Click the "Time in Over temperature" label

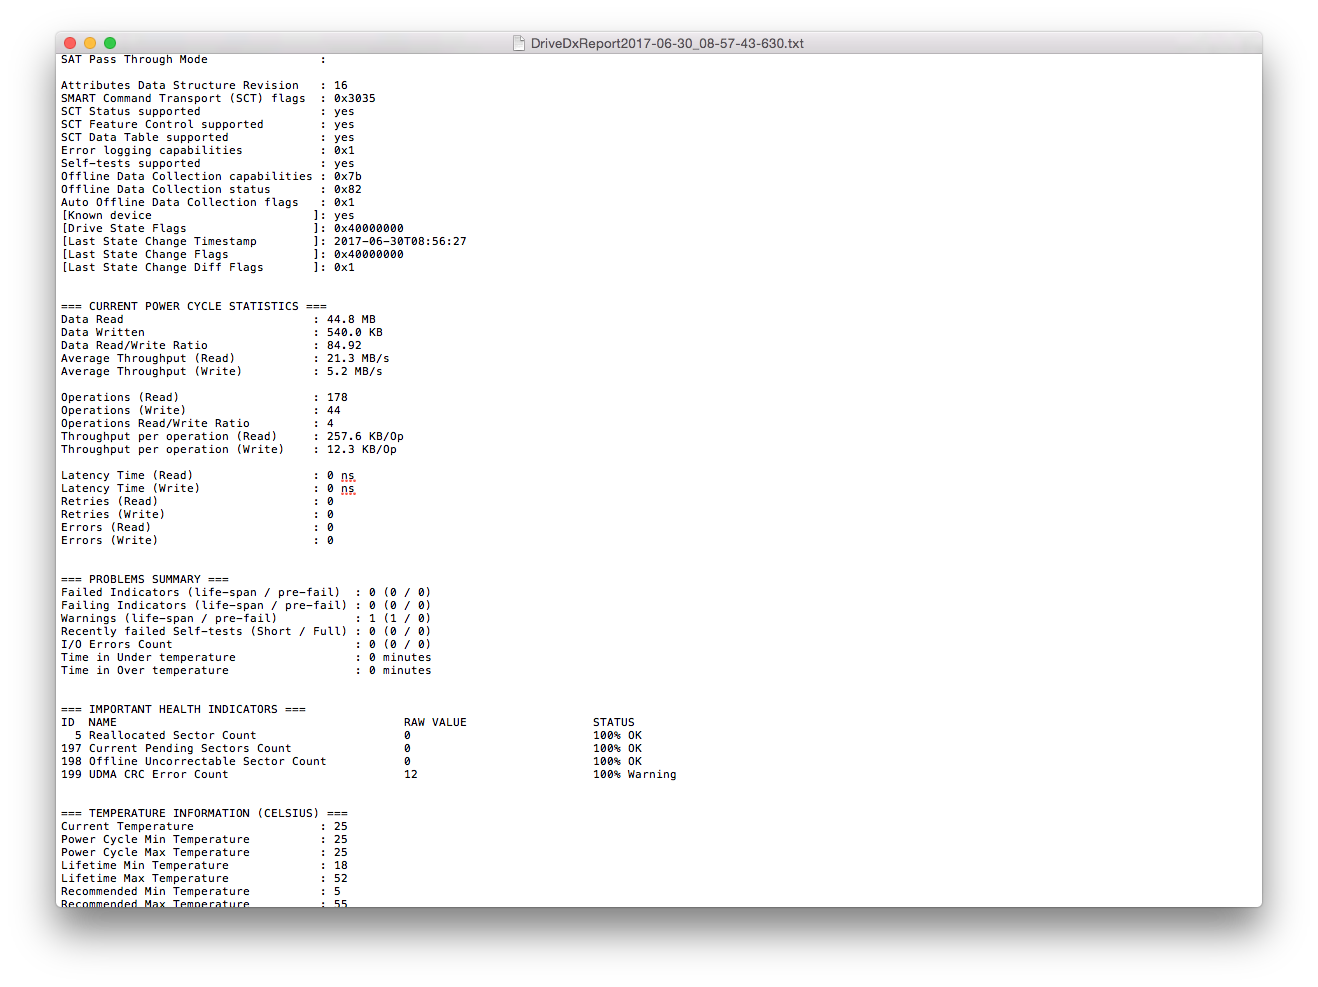tap(145, 671)
